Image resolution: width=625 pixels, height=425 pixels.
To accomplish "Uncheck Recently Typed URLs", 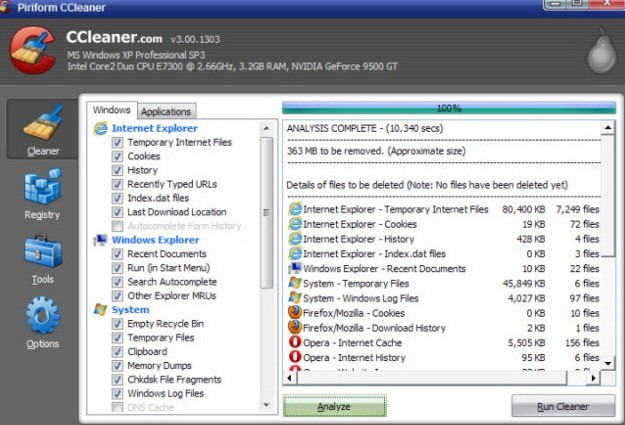I will pos(117,184).
